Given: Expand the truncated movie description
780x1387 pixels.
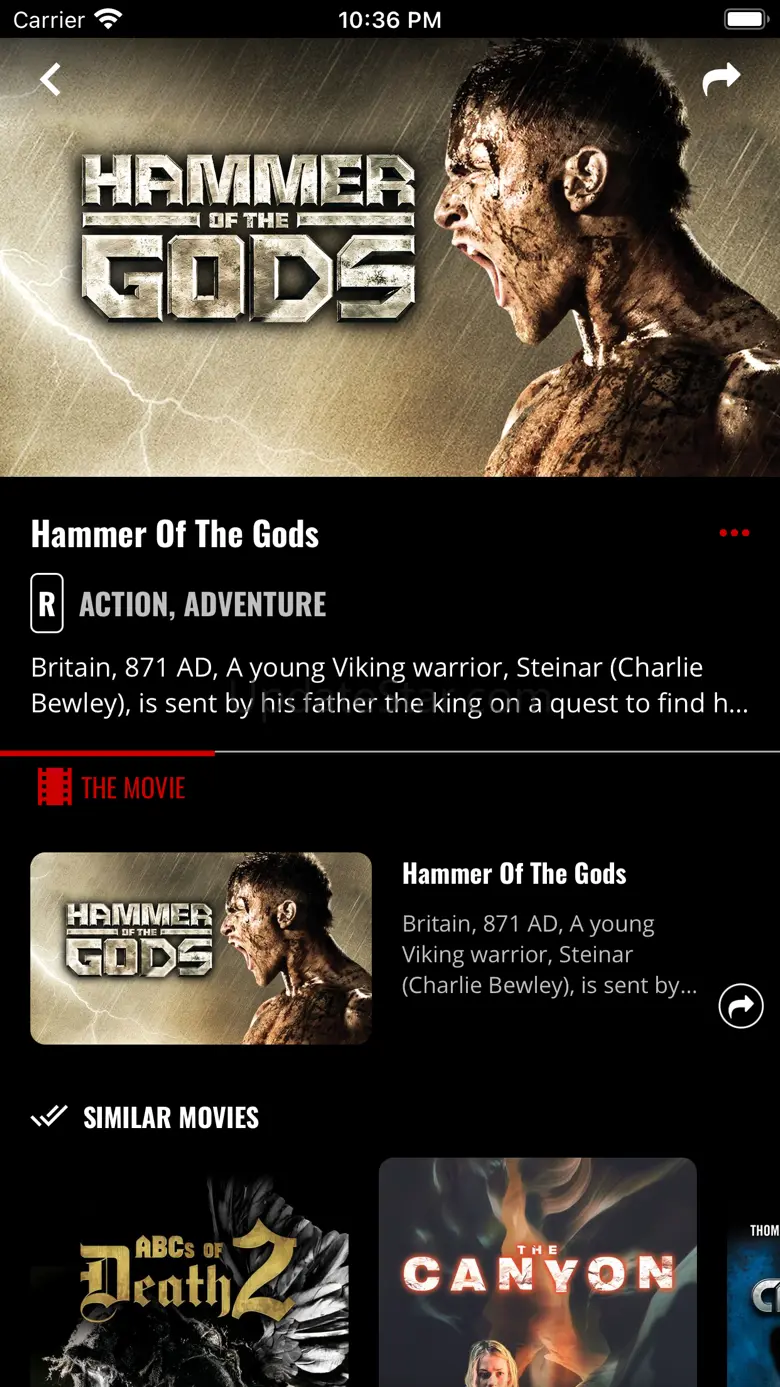Looking at the screenshot, I should (390, 685).
